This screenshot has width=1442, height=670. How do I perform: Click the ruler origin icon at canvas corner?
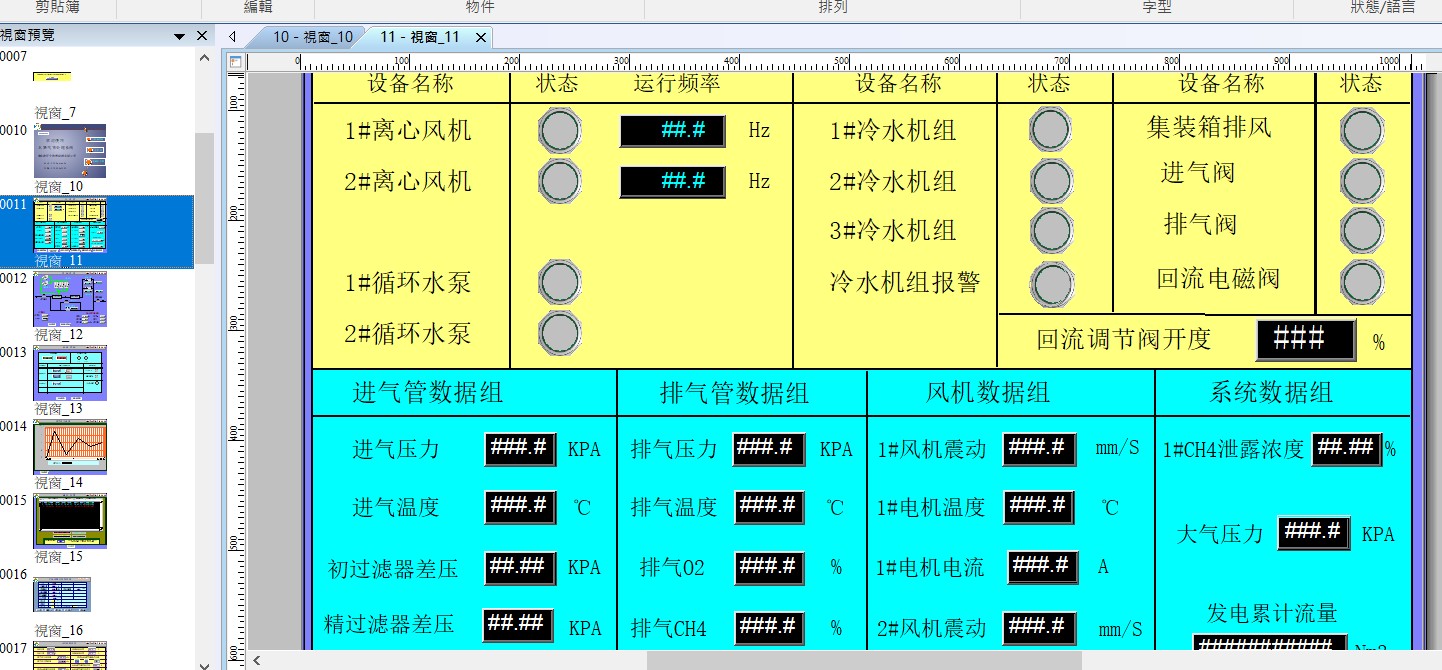pos(235,62)
